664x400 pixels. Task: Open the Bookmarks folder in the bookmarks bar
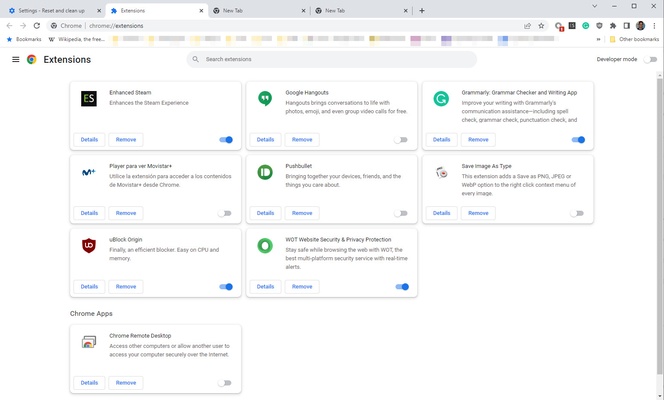pyautogui.click(x=24, y=39)
